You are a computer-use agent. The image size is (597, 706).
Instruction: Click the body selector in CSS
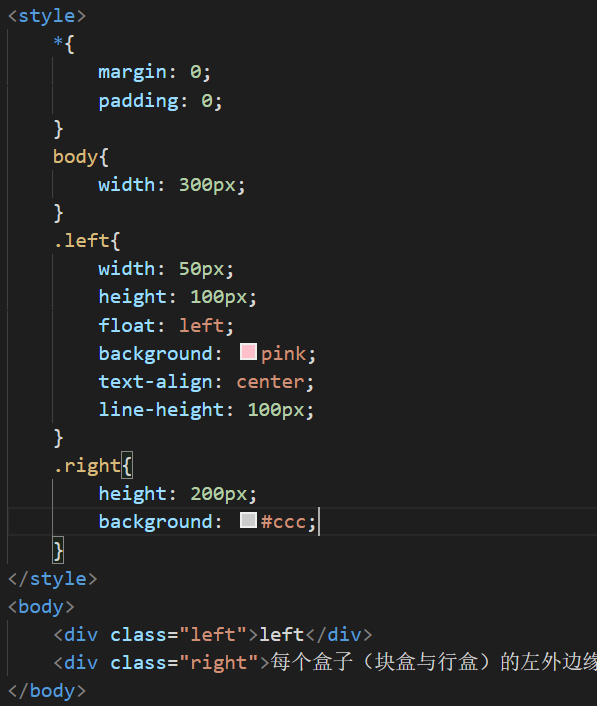(75, 157)
